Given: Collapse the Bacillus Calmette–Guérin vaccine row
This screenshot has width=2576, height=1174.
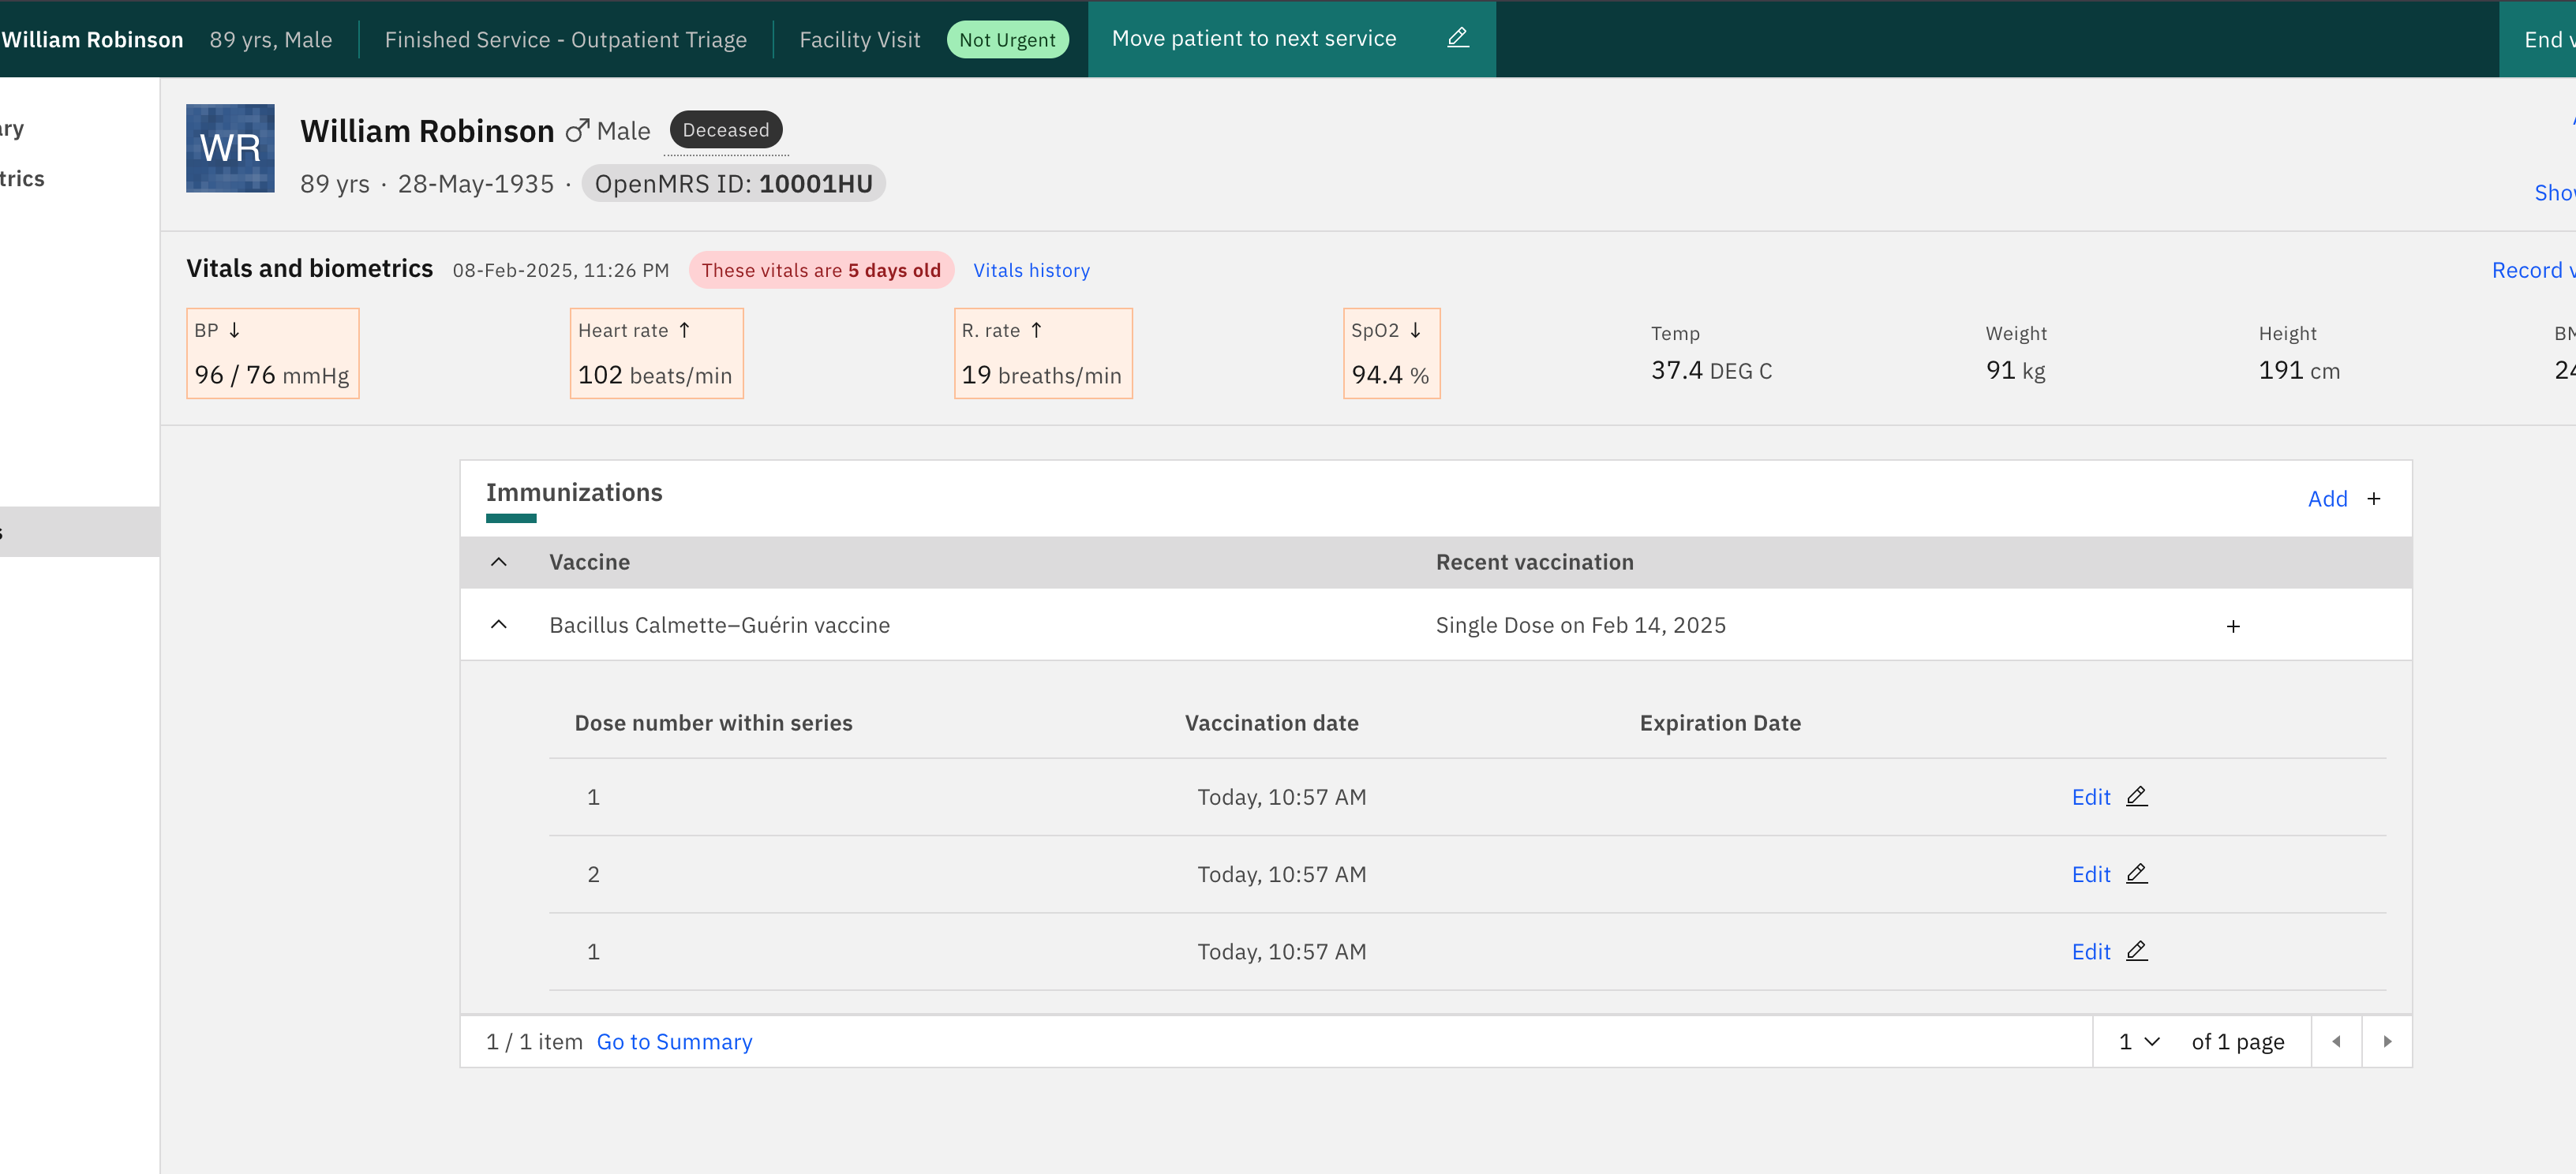Looking at the screenshot, I should [499, 624].
